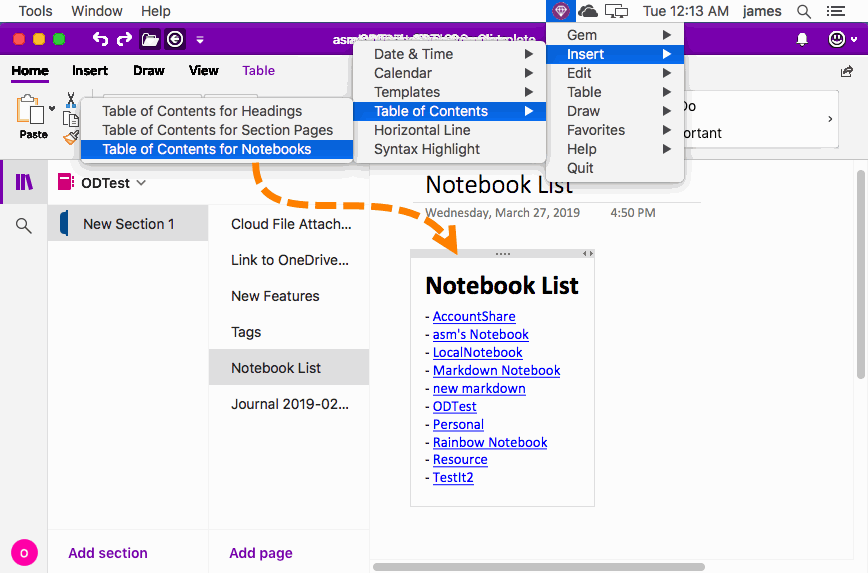Switch to the Insert ribbon tab
Screen dimensions: 868x573
(x=90, y=71)
